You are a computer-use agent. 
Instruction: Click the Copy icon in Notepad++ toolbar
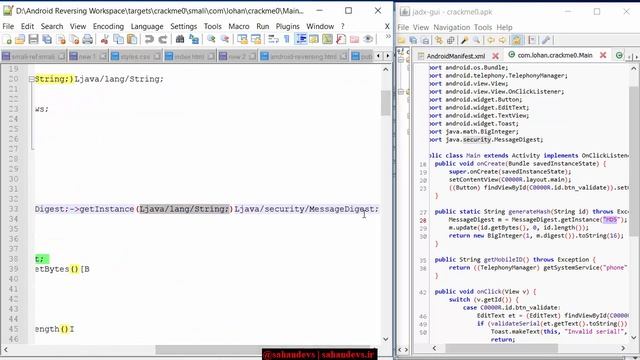[118, 39]
